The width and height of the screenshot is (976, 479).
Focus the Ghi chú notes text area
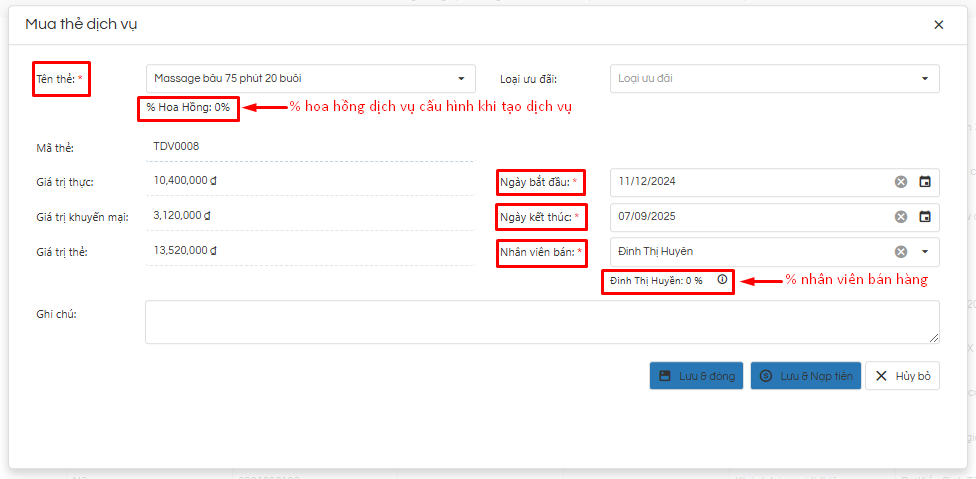[x=540, y=322]
